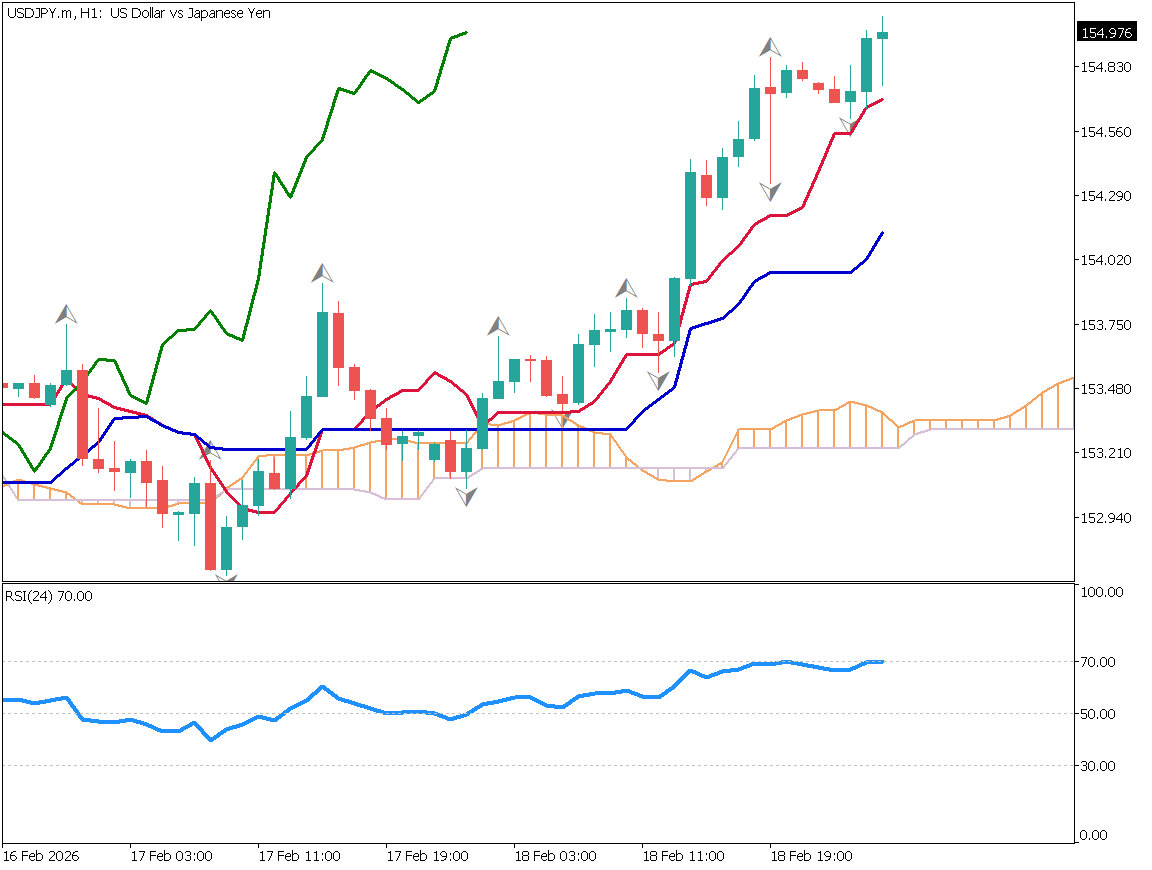Click the 16 Feb 2026 date label
The image size is (1152, 870).
[41, 856]
